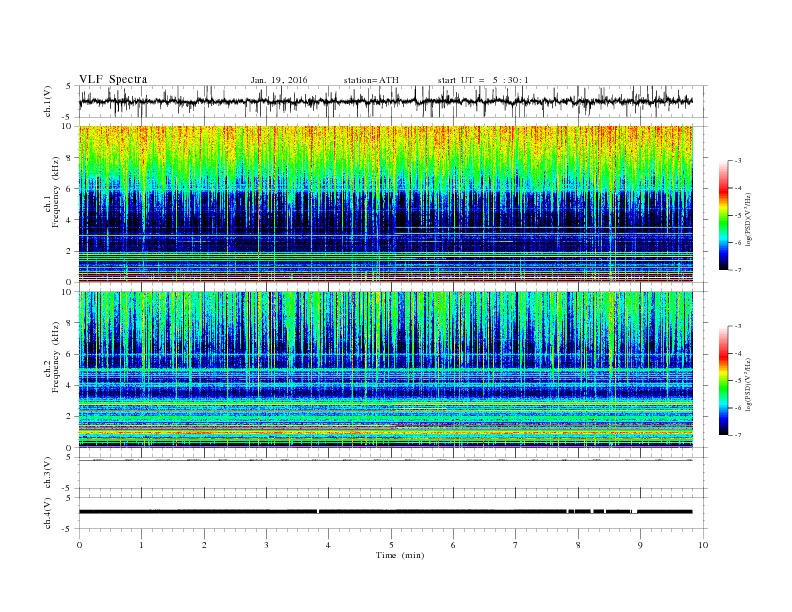792x612 pixels.
Task: Click the "ch.1(V)" waveform axis label
Action: click(x=48, y=101)
